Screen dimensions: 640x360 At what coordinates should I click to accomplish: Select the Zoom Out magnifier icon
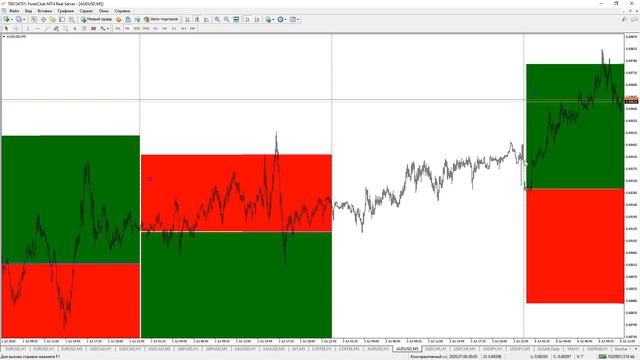(x=227, y=19)
